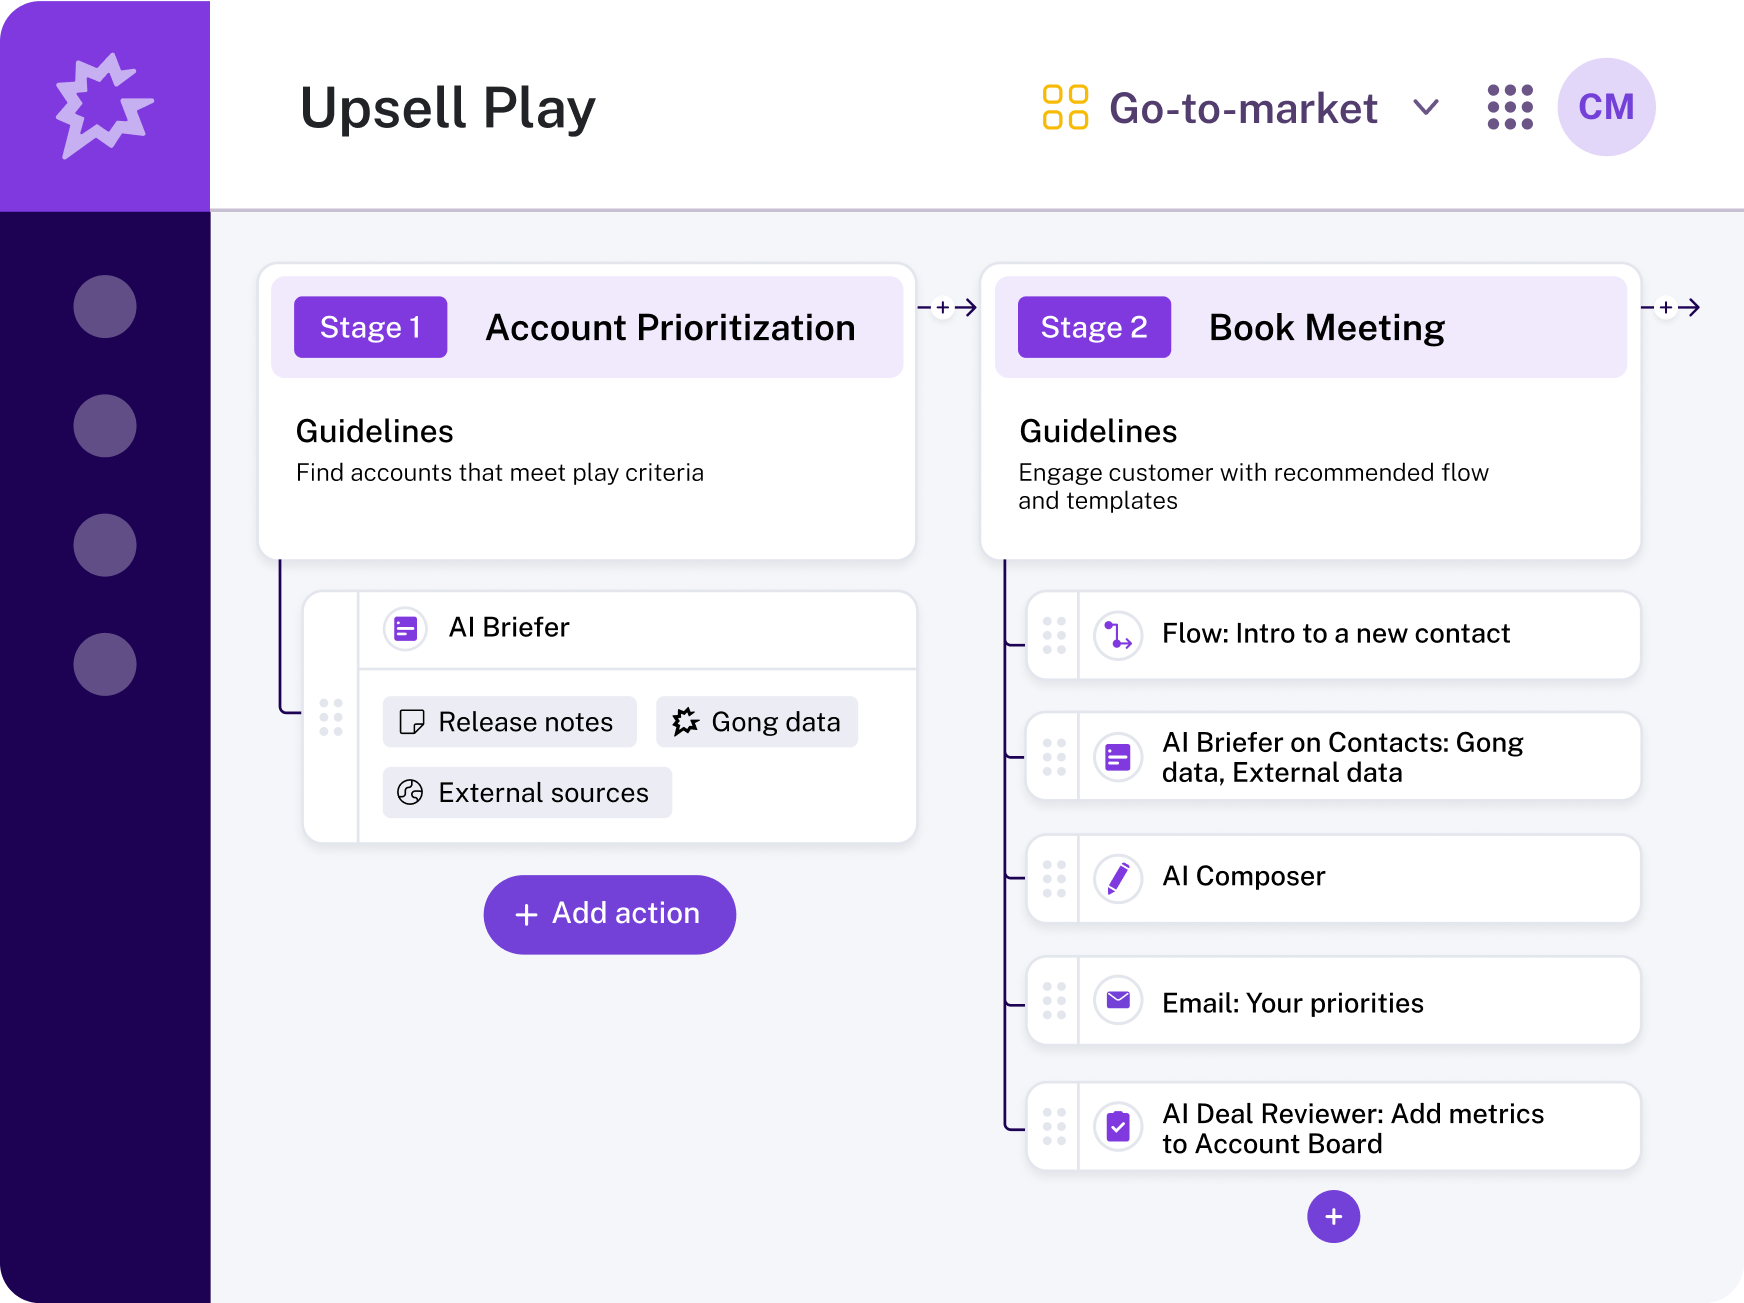Open the CM profile avatar
Viewport: 1744px width, 1303px height.
(1605, 107)
